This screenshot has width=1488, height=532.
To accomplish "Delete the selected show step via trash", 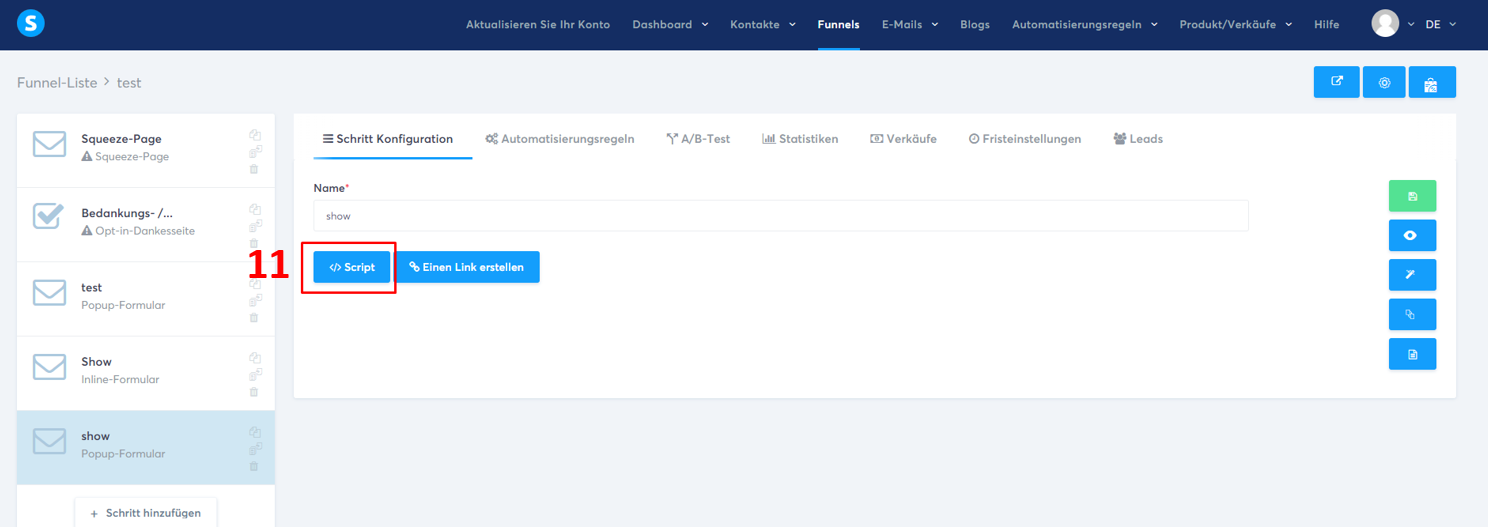I will click(254, 466).
